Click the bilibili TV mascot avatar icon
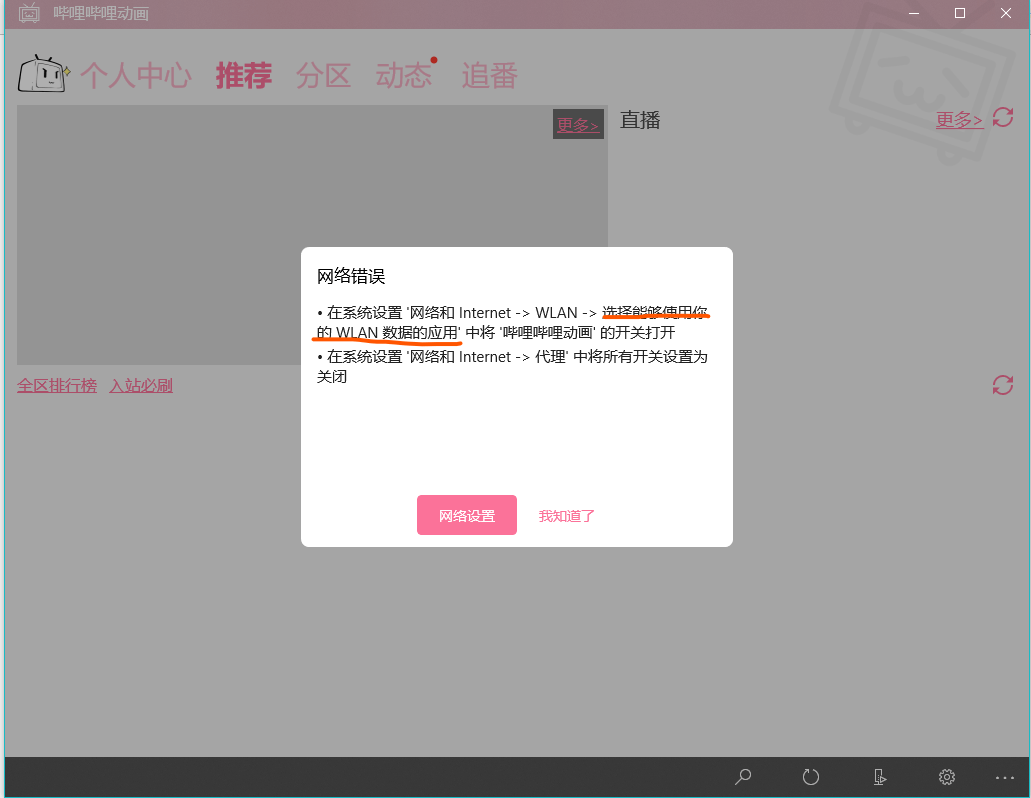 43,74
